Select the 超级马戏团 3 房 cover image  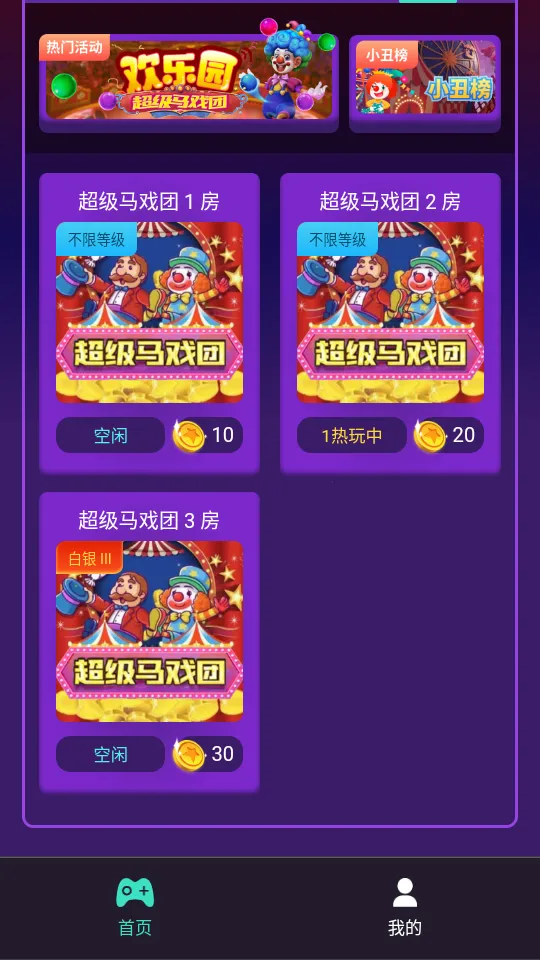tap(149, 632)
